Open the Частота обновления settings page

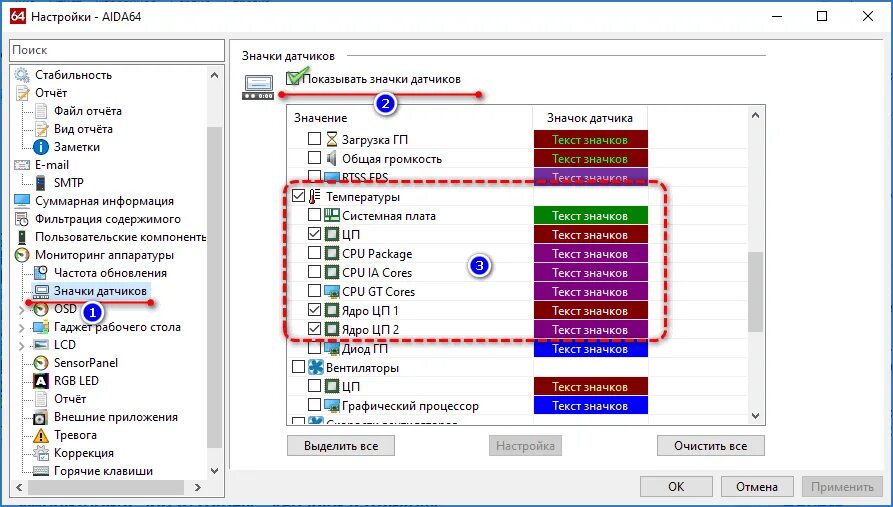tap(110, 273)
